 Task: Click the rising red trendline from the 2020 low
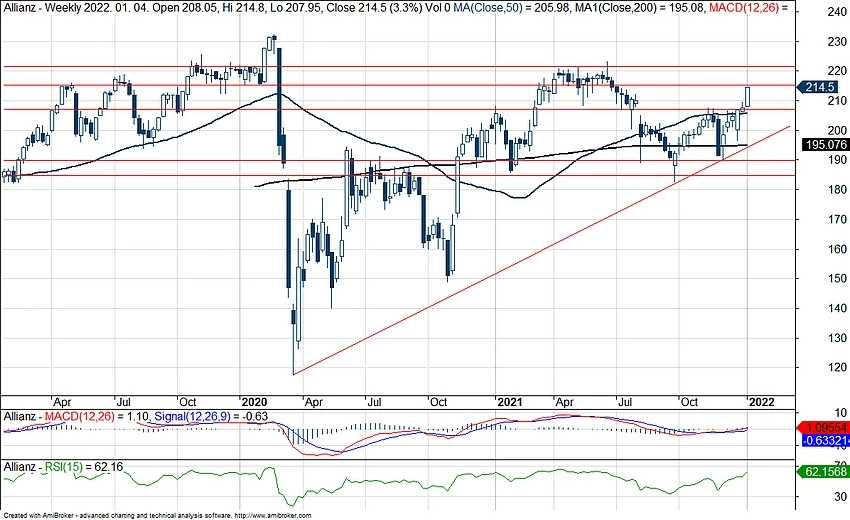tap(542, 250)
